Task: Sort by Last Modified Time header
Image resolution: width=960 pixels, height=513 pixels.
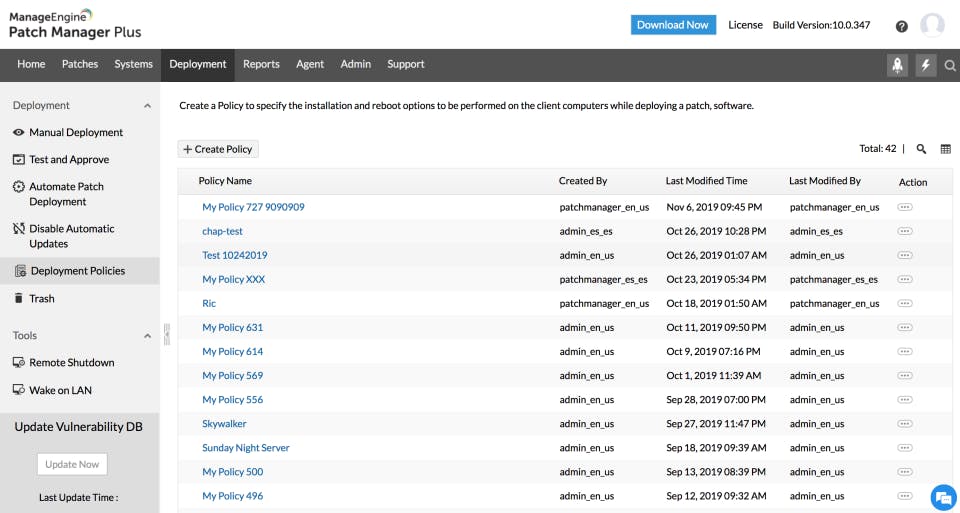Action: coord(706,181)
